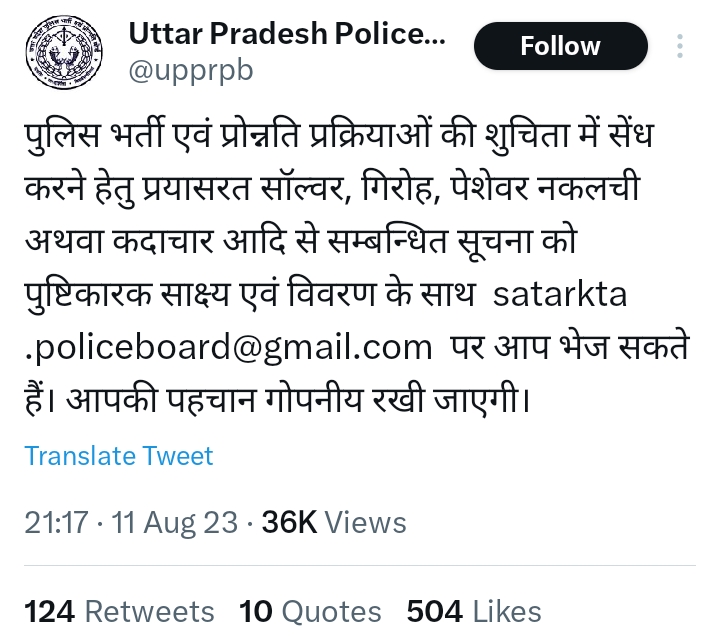Click the tweet line starting पुलिस भर्ती
The width and height of the screenshot is (719, 640).
[x=339, y=135]
